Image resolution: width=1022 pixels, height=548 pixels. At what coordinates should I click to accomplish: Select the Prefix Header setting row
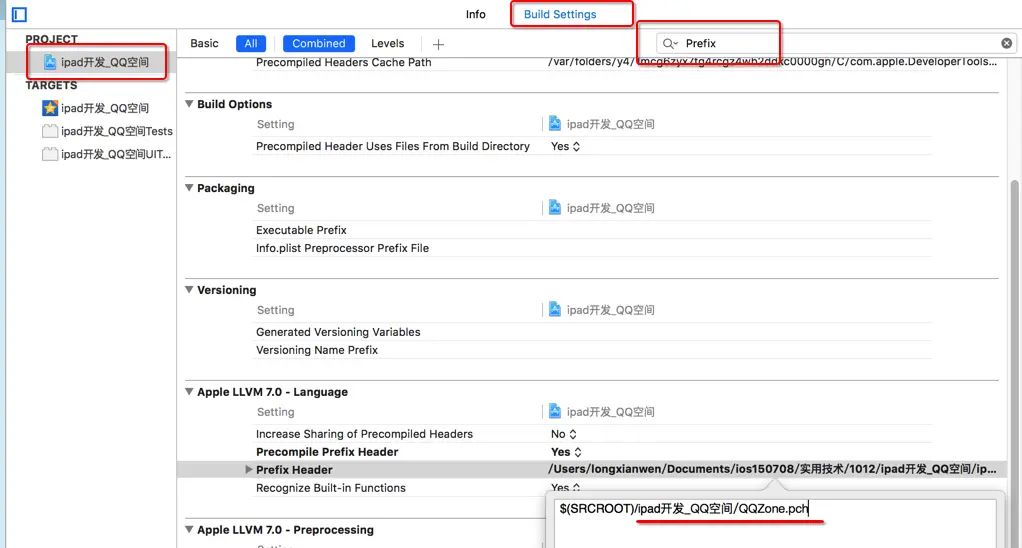click(x=591, y=469)
